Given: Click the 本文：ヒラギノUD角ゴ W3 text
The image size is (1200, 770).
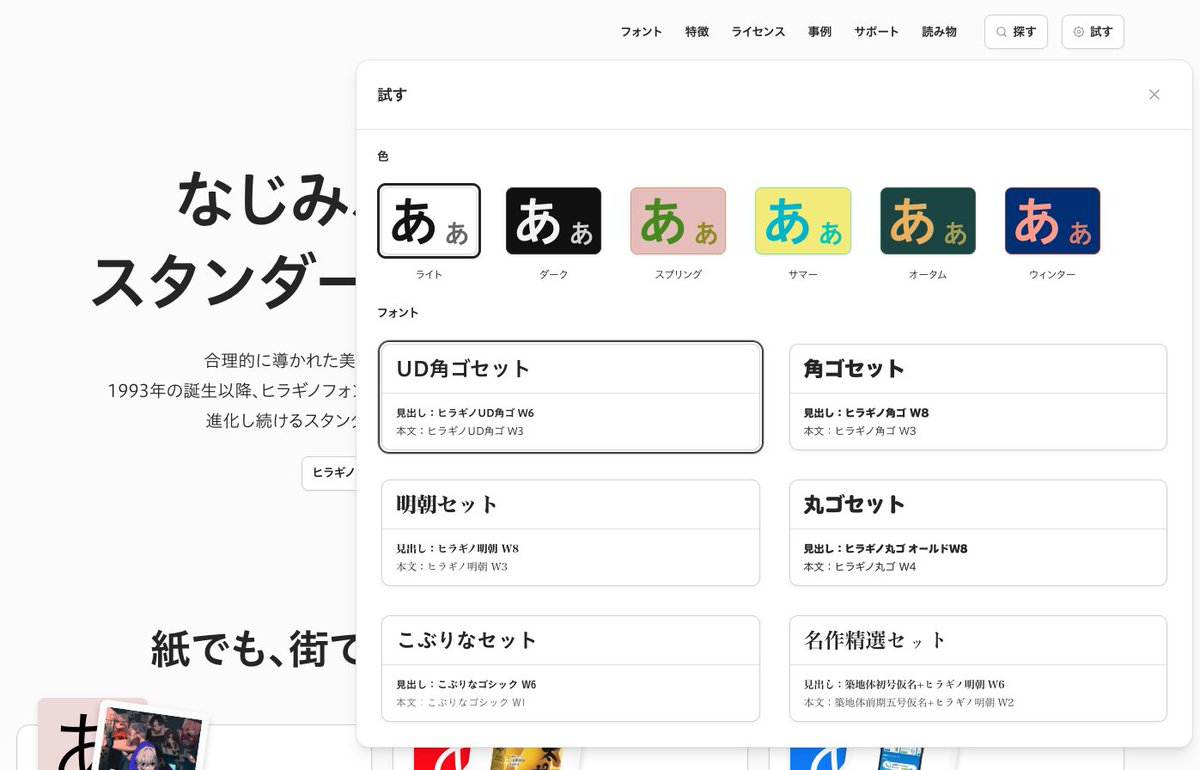Looking at the screenshot, I should 460,431.
